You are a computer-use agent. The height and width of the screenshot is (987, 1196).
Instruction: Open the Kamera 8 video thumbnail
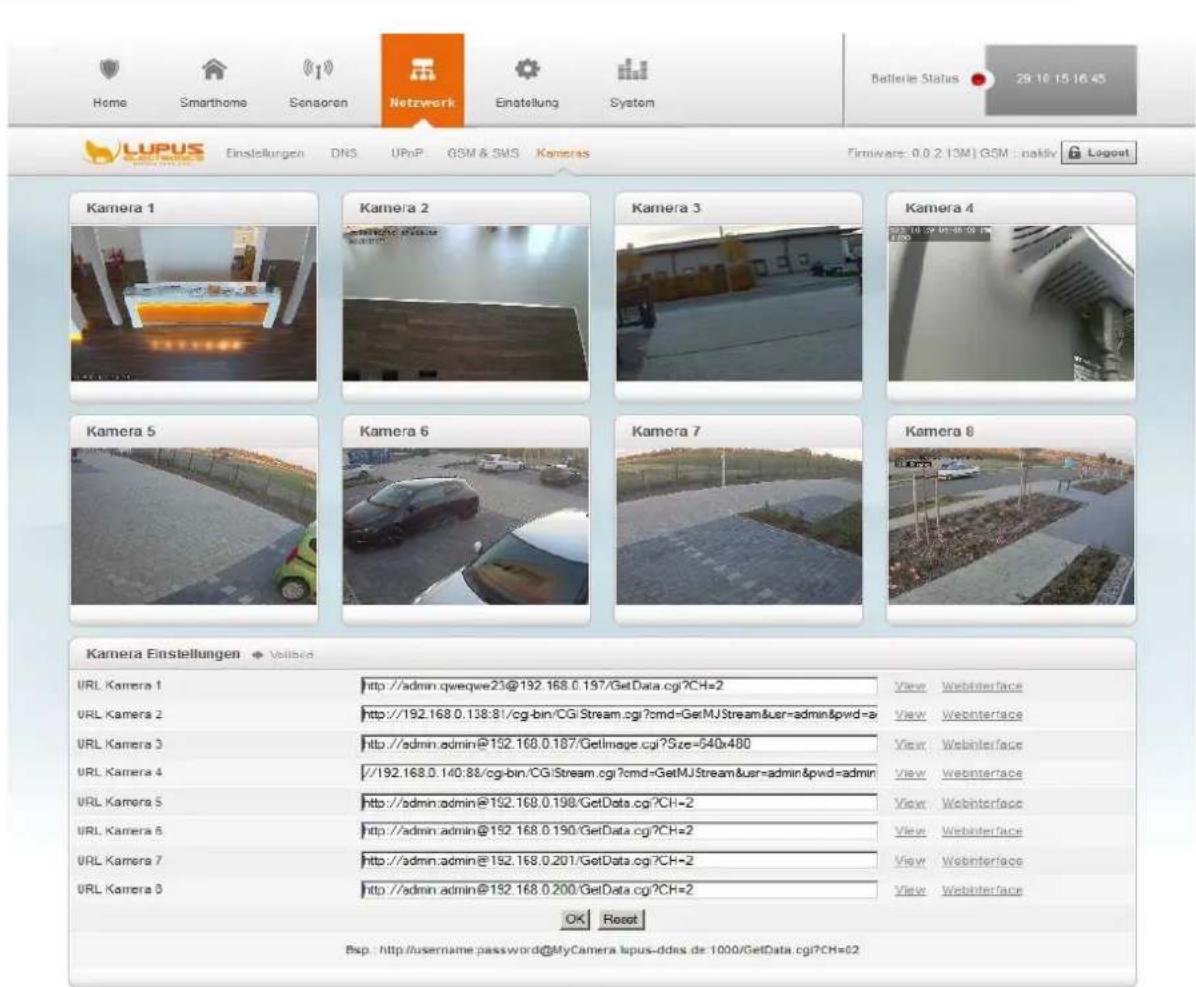pos(1011,526)
